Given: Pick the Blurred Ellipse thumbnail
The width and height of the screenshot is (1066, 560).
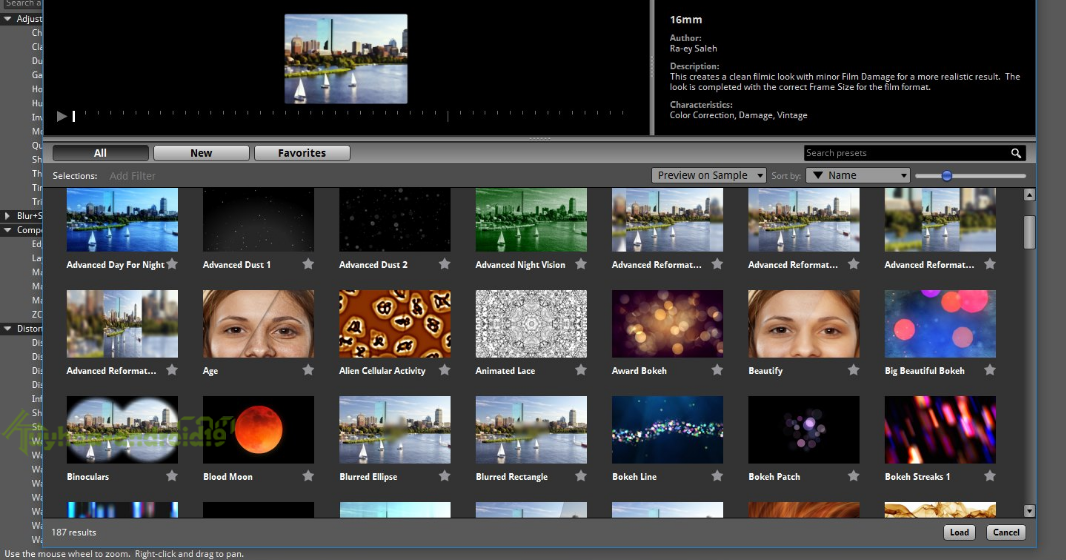Looking at the screenshot, I should click(x=395, y=430).
